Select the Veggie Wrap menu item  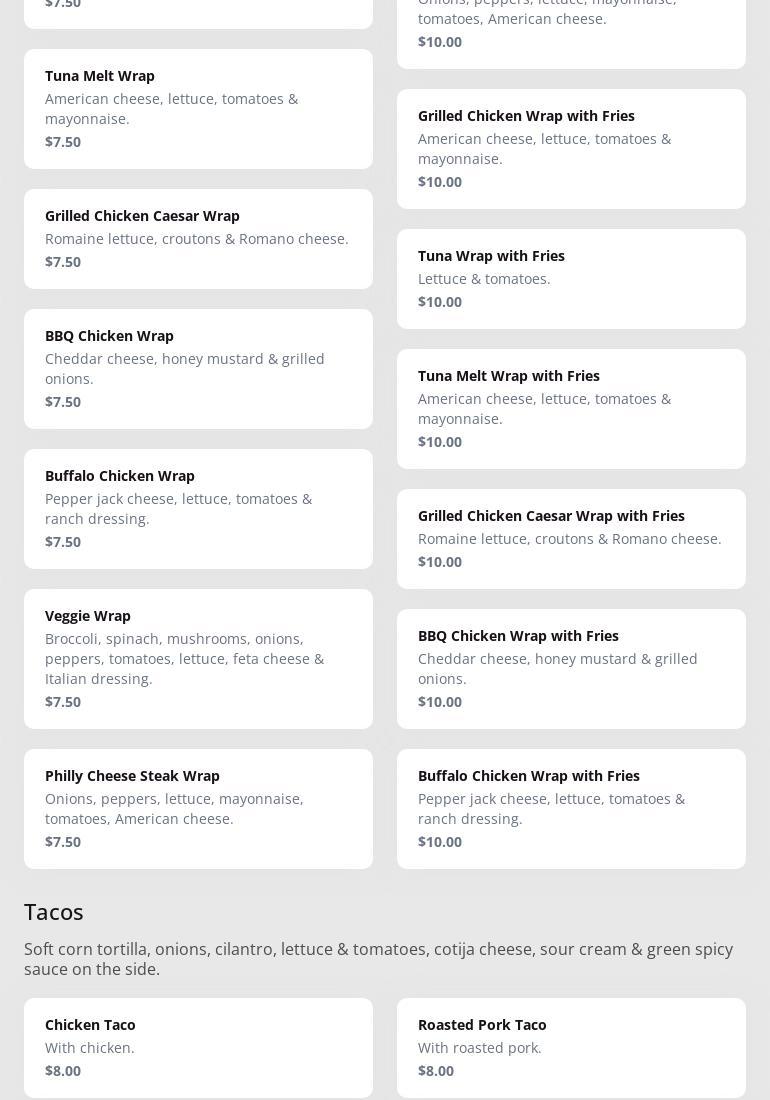point(198,658)
